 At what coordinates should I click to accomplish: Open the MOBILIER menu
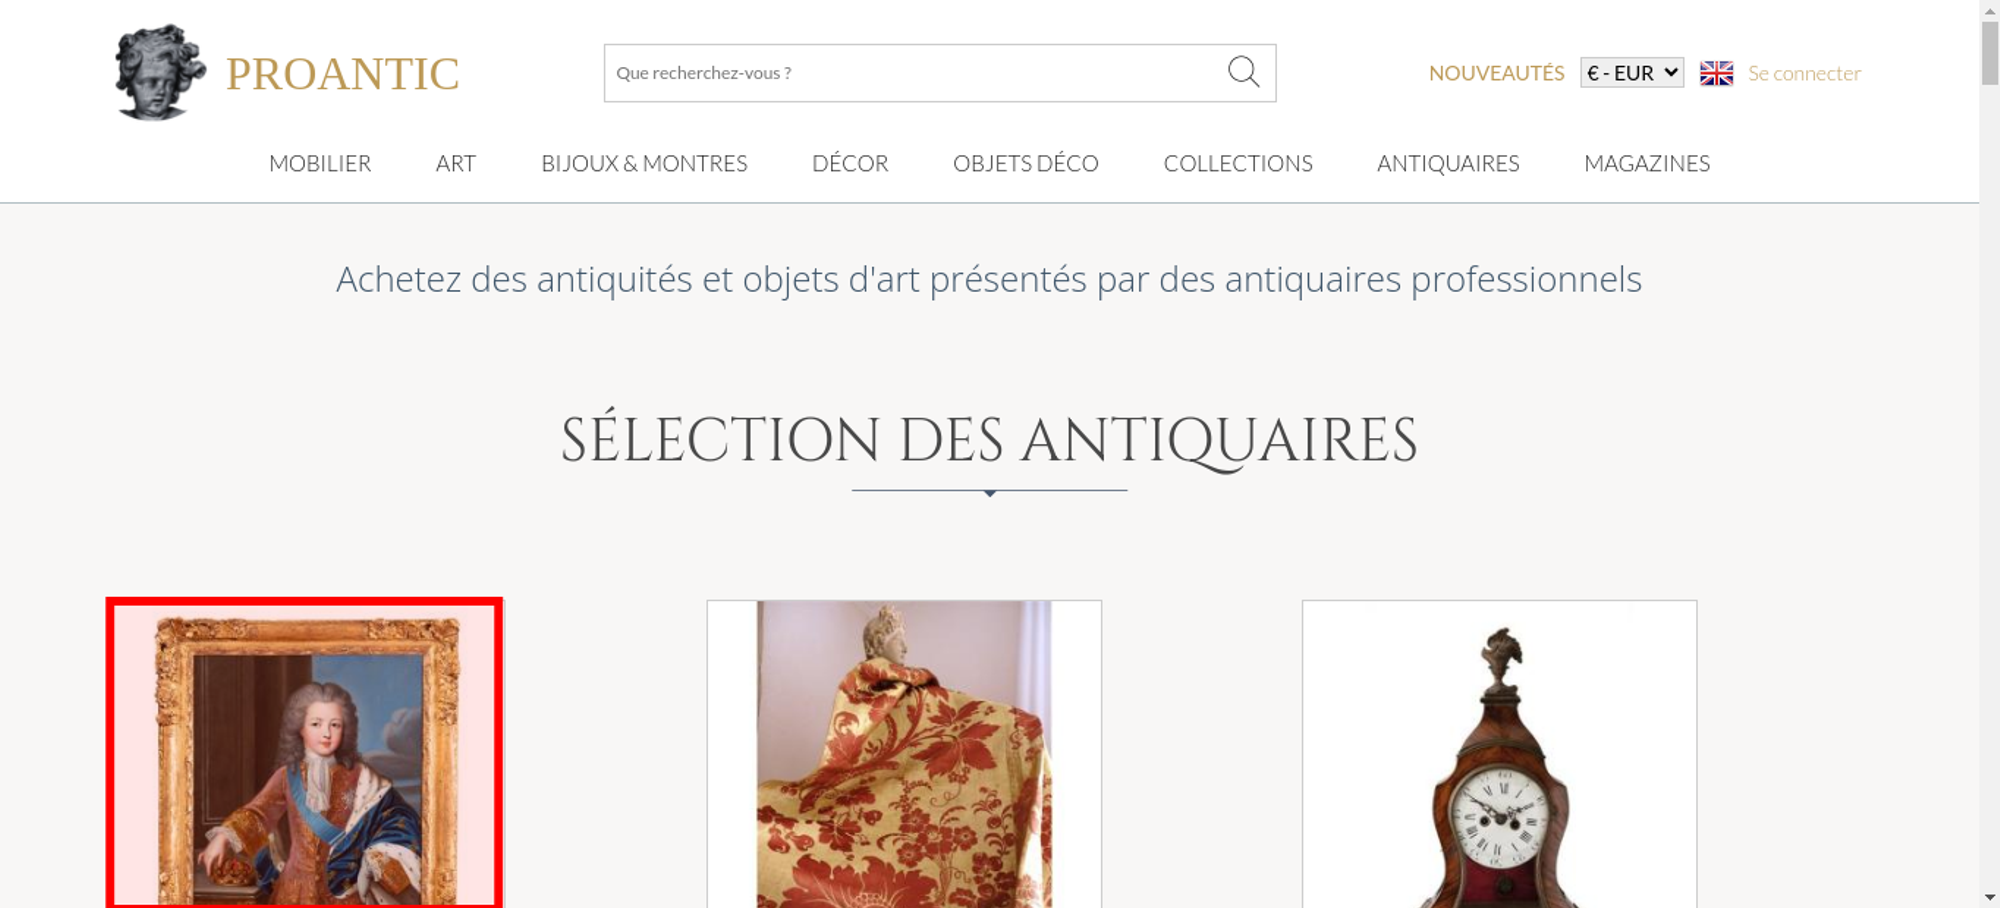320,163
